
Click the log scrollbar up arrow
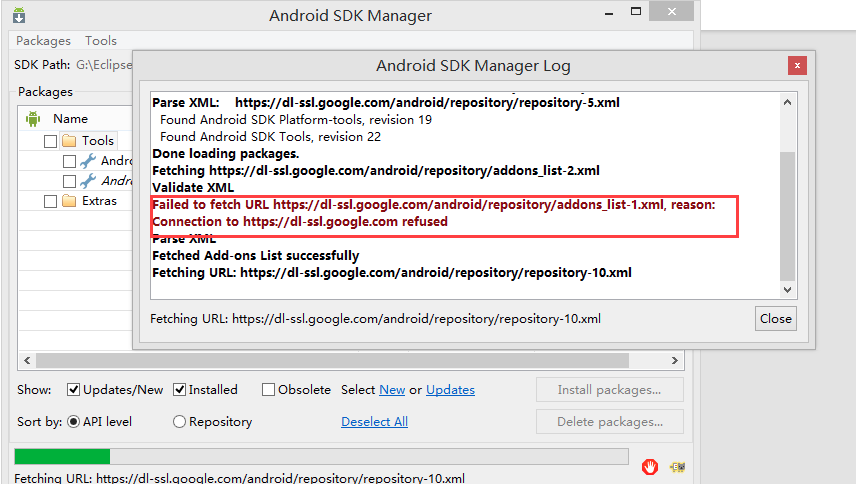point(787,102)
